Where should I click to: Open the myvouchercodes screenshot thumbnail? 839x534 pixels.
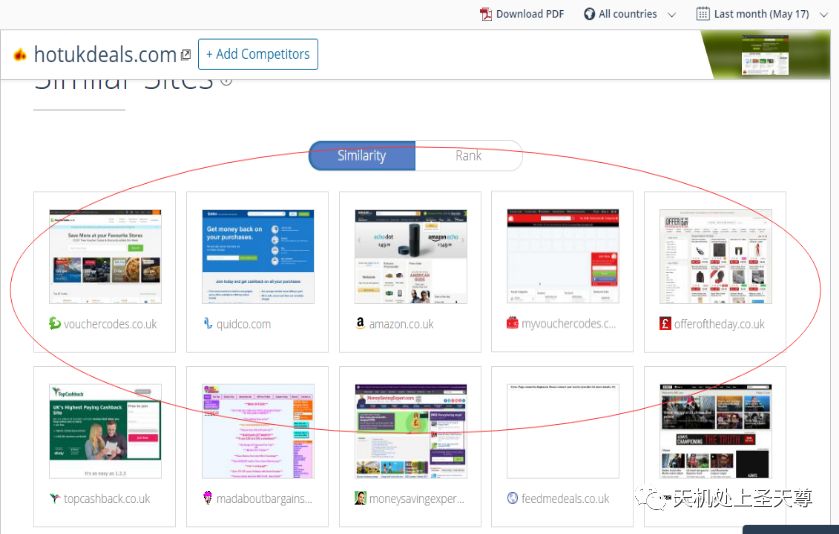coord(563,256)
